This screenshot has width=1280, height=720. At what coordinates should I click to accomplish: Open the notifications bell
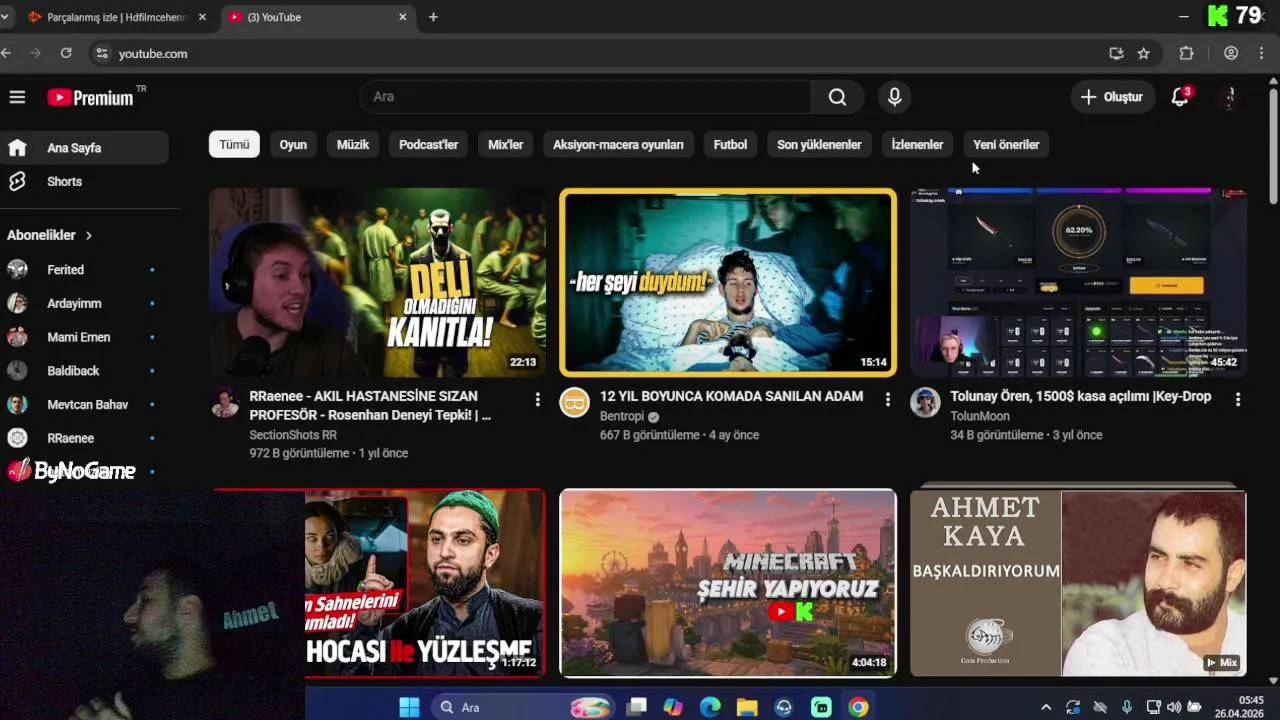click(x=1180, y=97)
